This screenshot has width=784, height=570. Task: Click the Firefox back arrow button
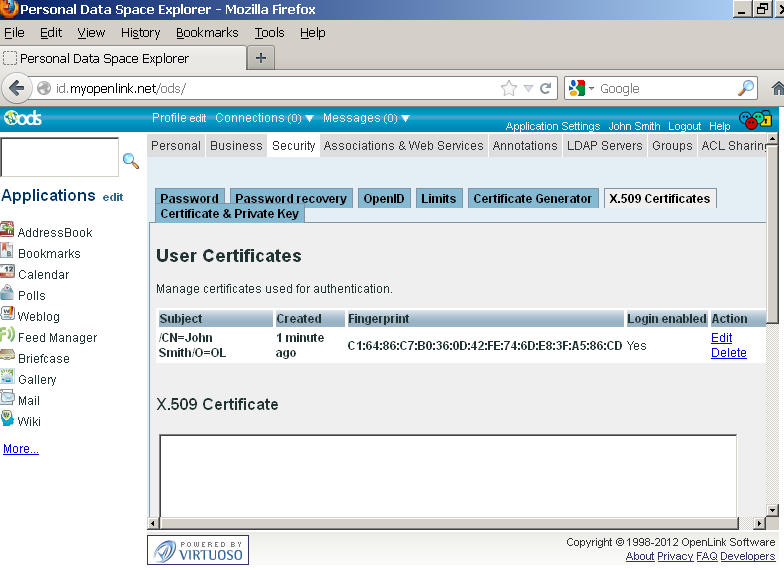(x=17, y=88)
